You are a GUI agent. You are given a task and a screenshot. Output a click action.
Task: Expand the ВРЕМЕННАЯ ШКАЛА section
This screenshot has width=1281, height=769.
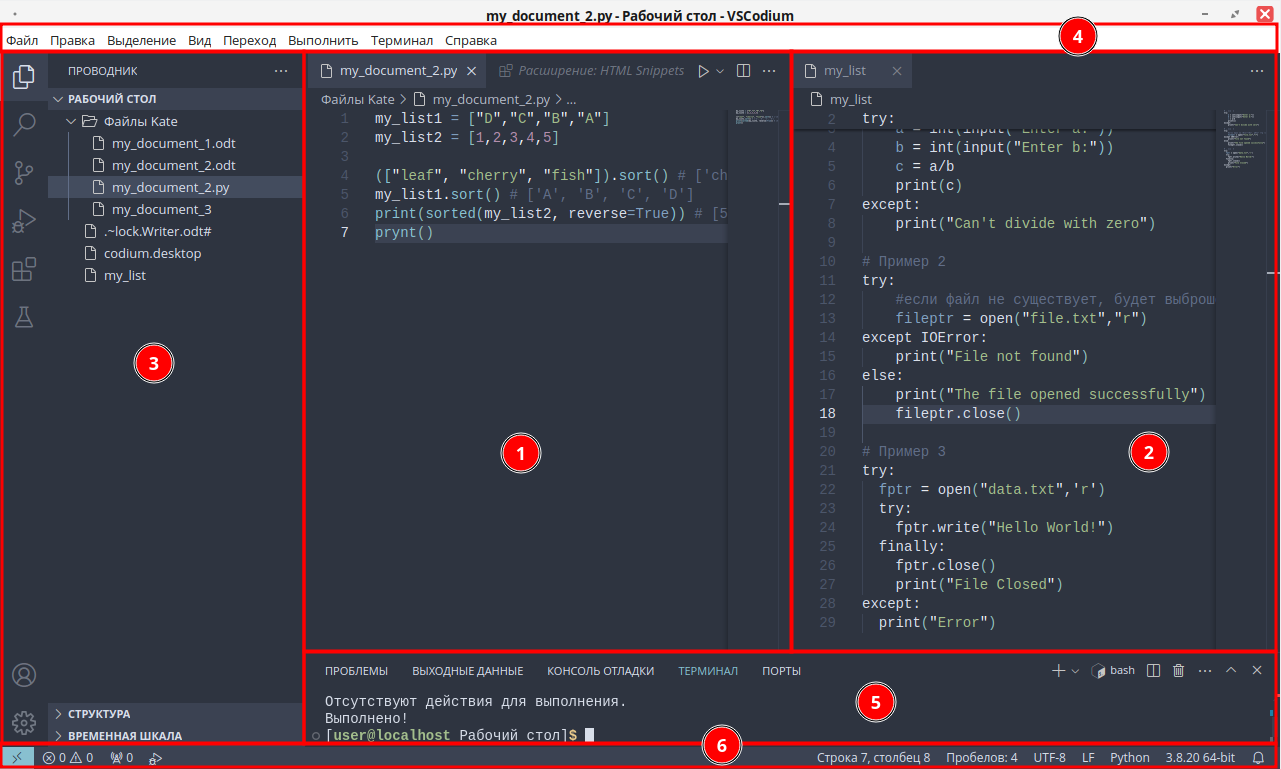coord(124,735)
